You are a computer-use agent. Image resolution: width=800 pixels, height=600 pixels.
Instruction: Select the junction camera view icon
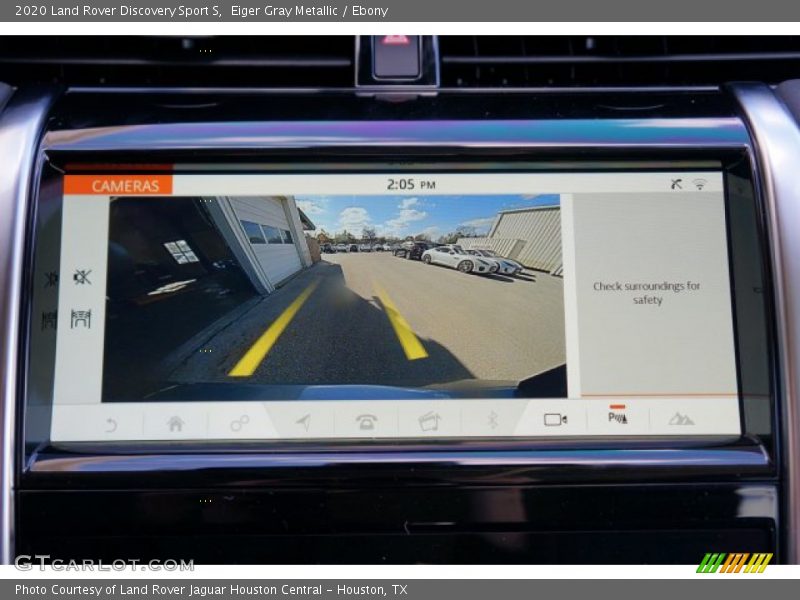click(81, 318)
